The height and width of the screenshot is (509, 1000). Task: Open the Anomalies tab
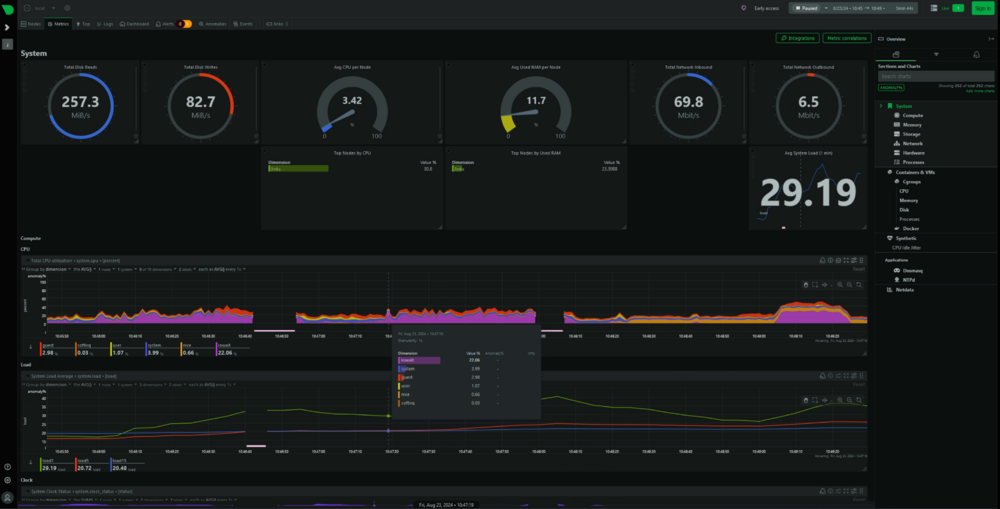(x=212, y=24)
